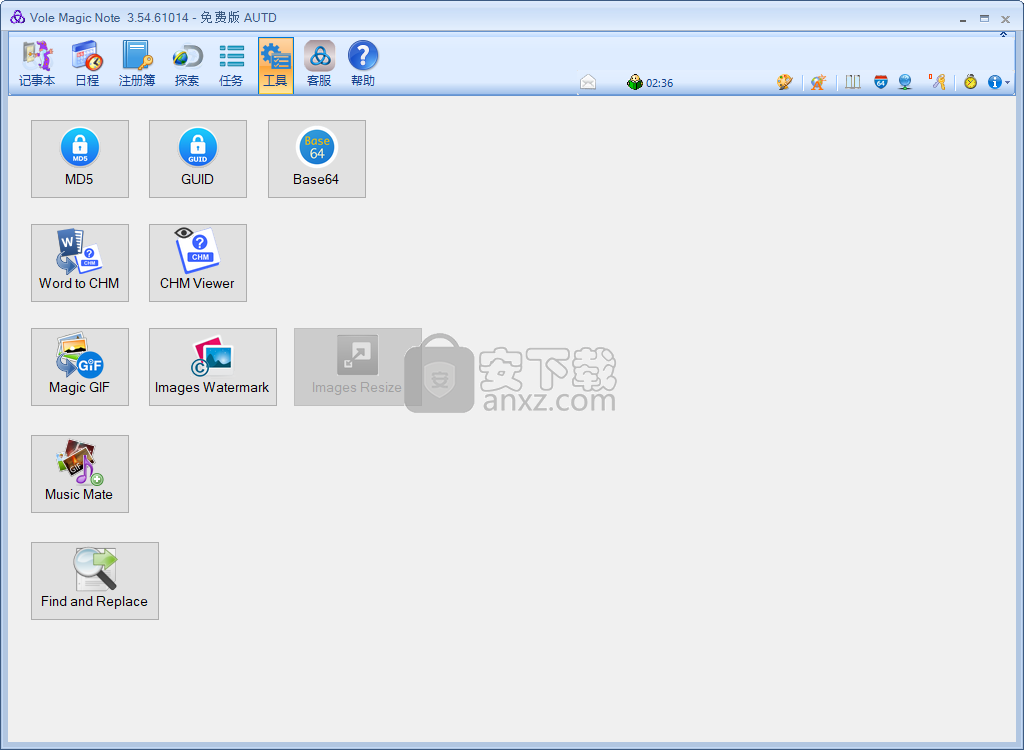Launch the Base64 tool
Screen dimensions: 1024x750
[x=317, y=159]
